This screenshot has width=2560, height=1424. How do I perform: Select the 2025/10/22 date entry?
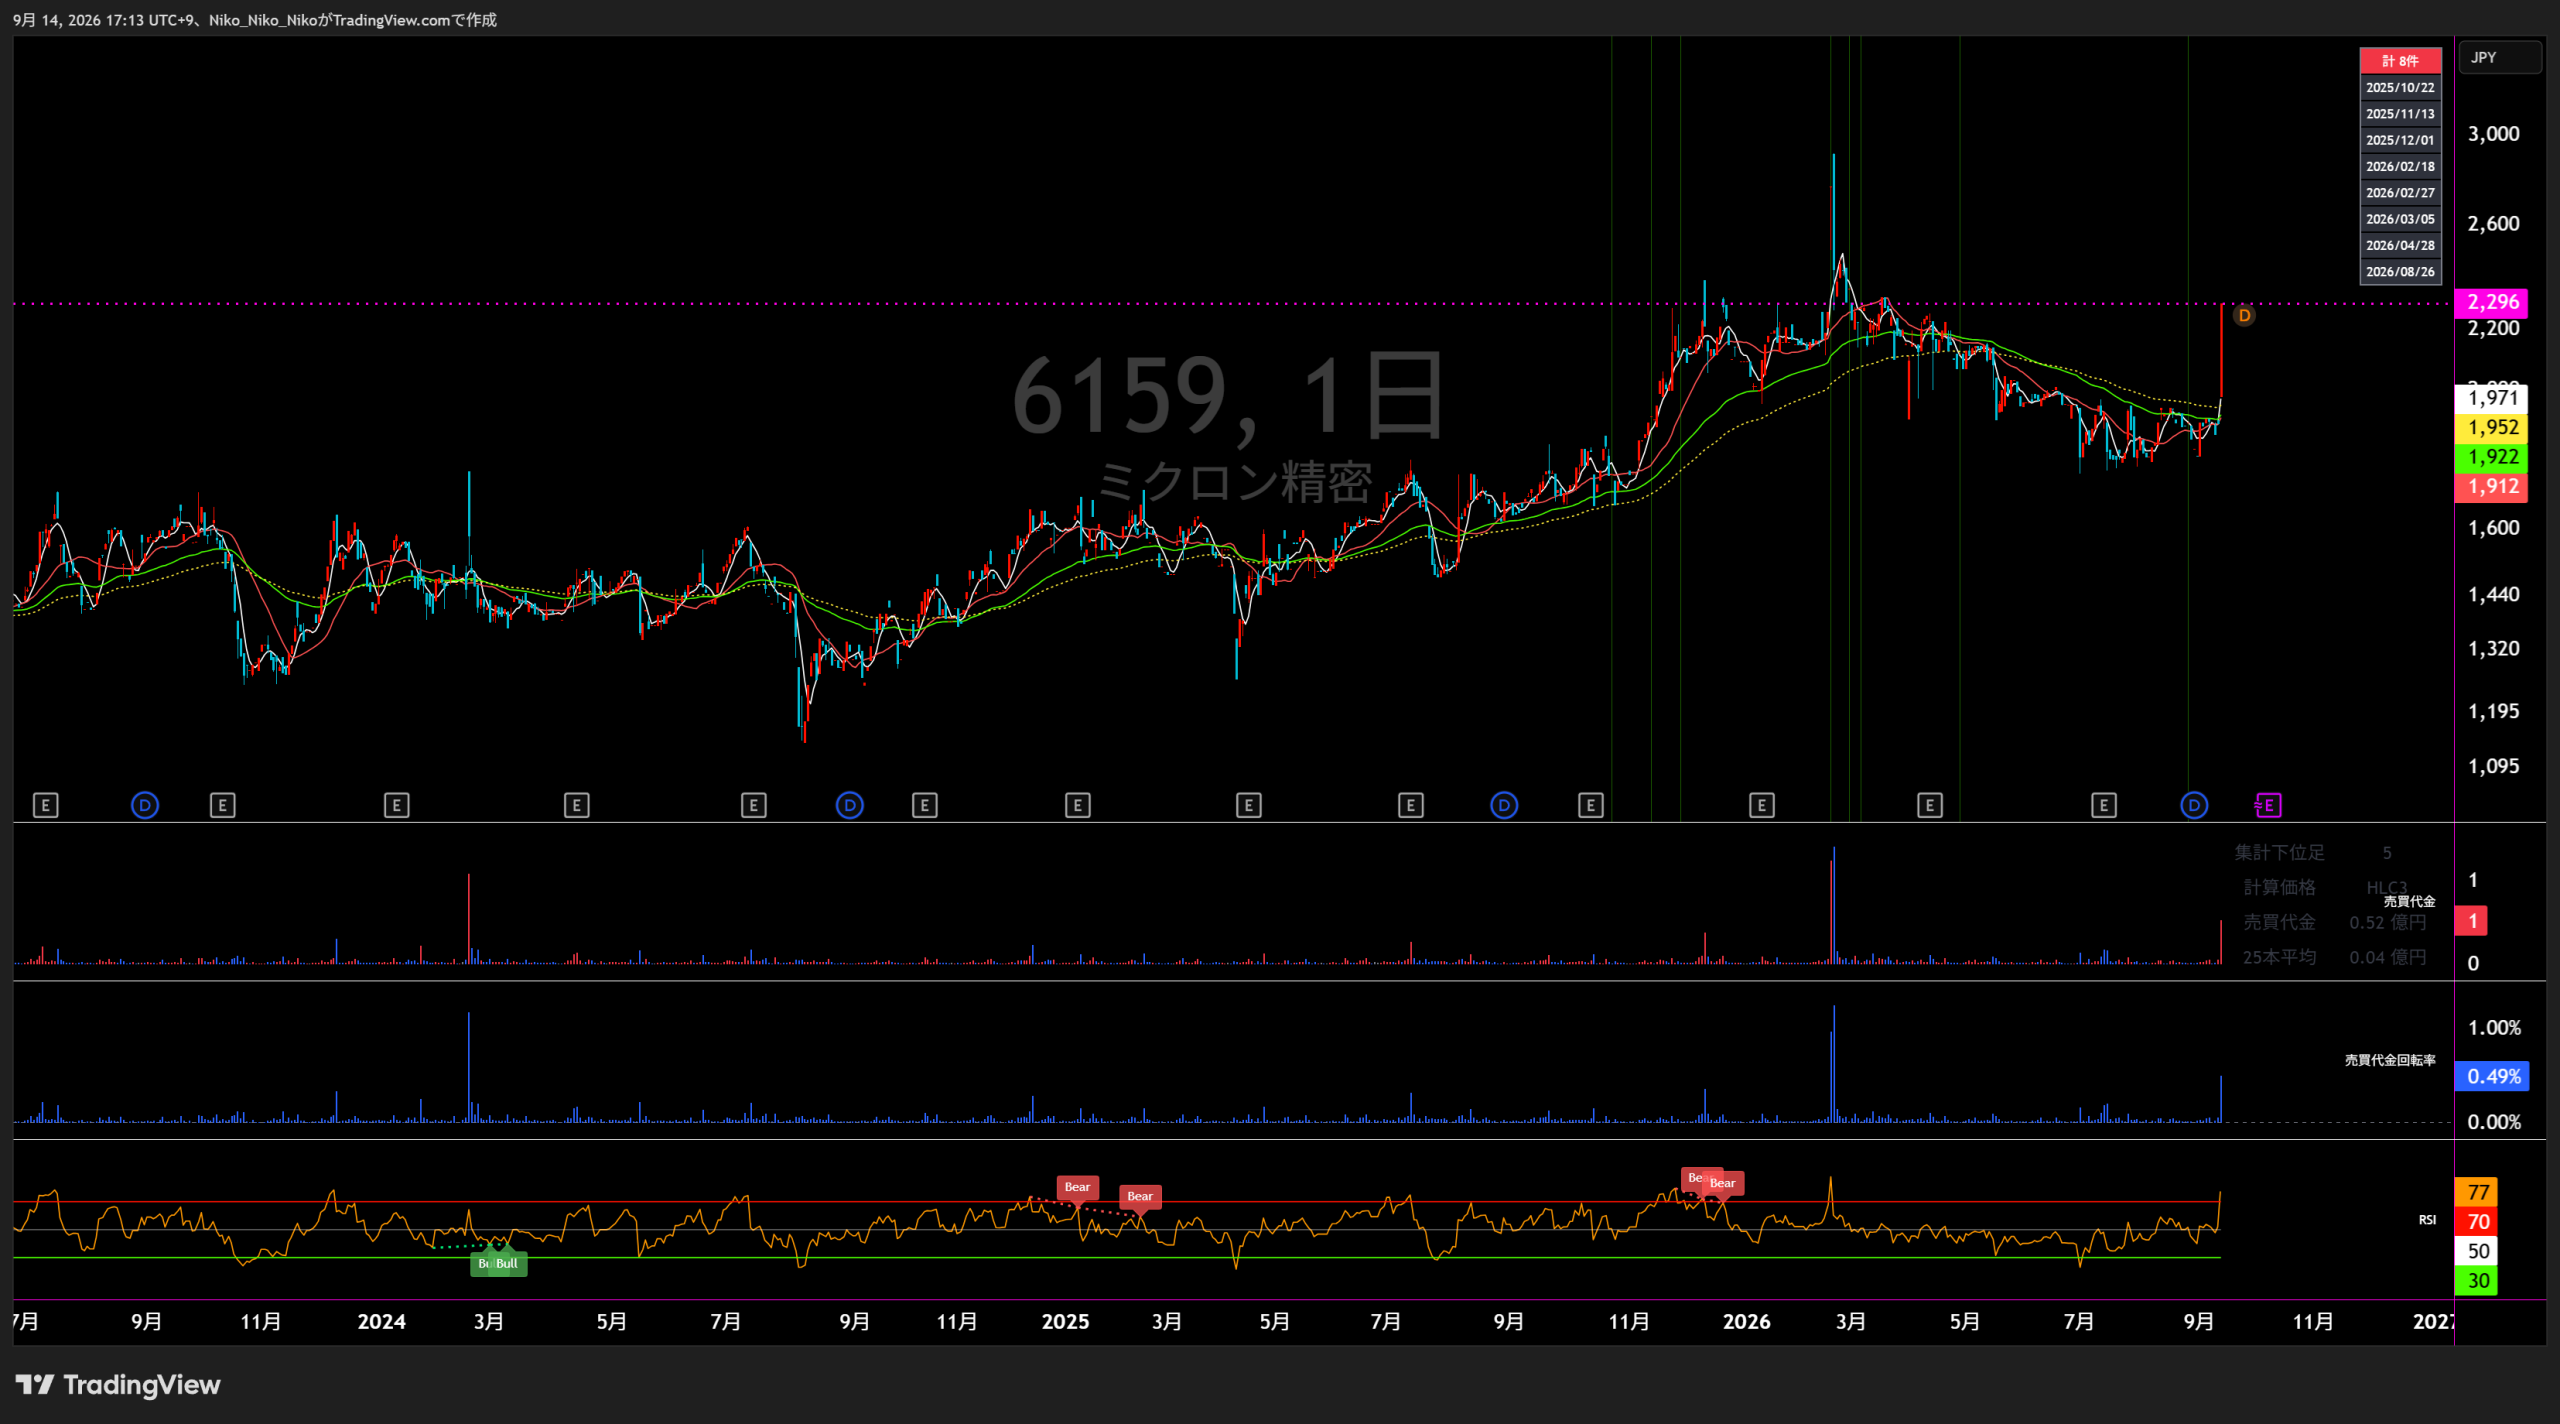(x=2400, y=88)
